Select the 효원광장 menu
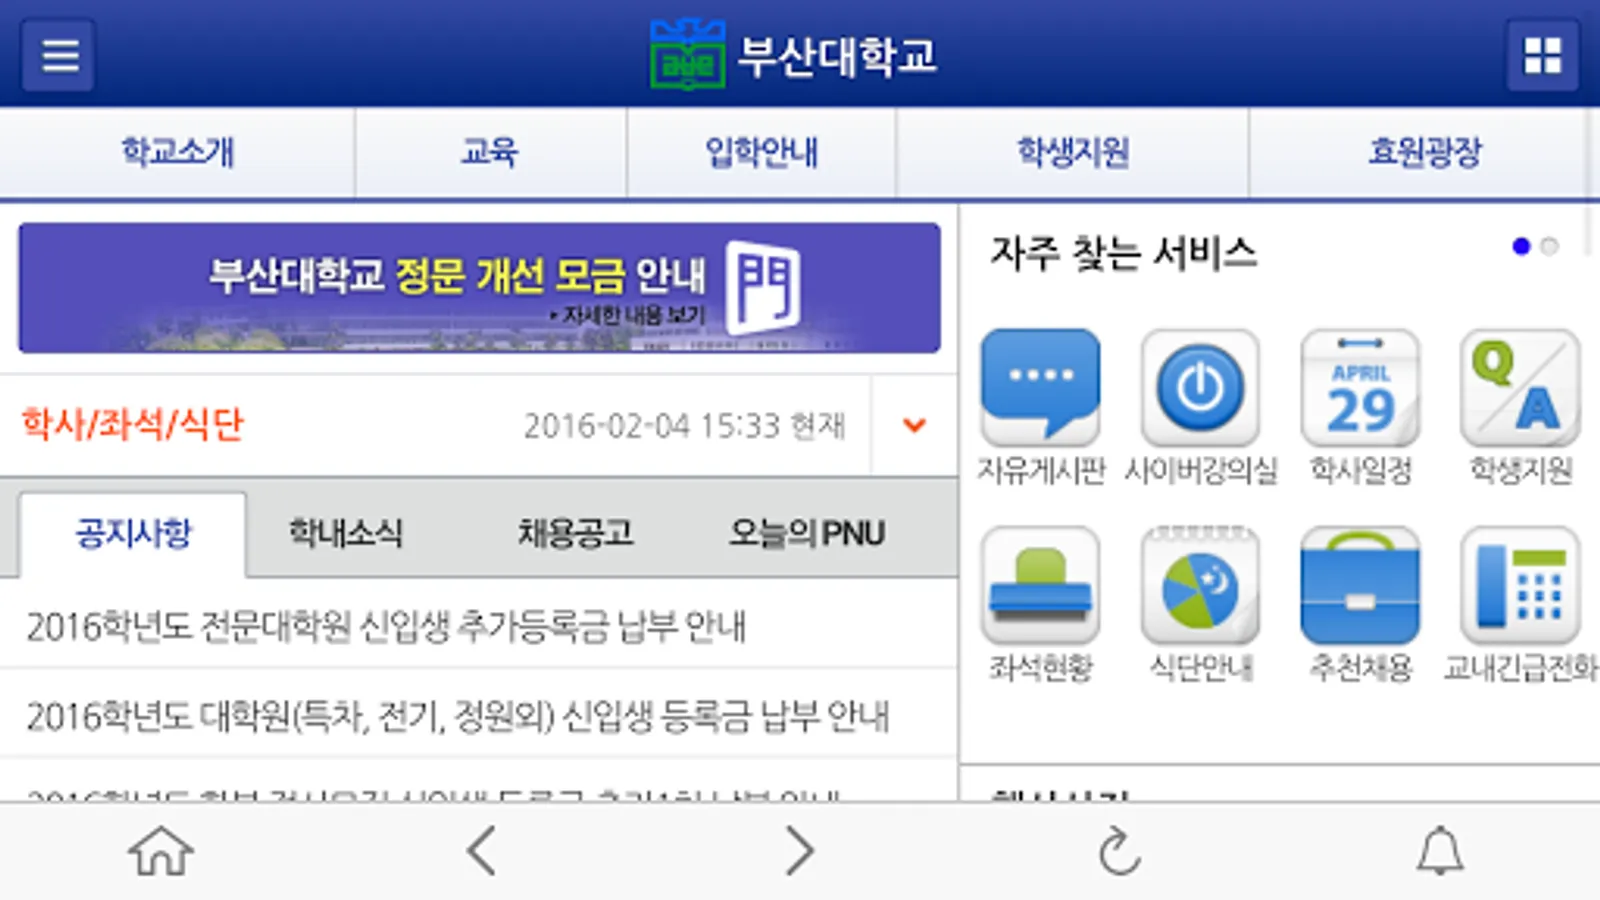The width and height of the screenshot is (1600, 900). (1424, 152)
